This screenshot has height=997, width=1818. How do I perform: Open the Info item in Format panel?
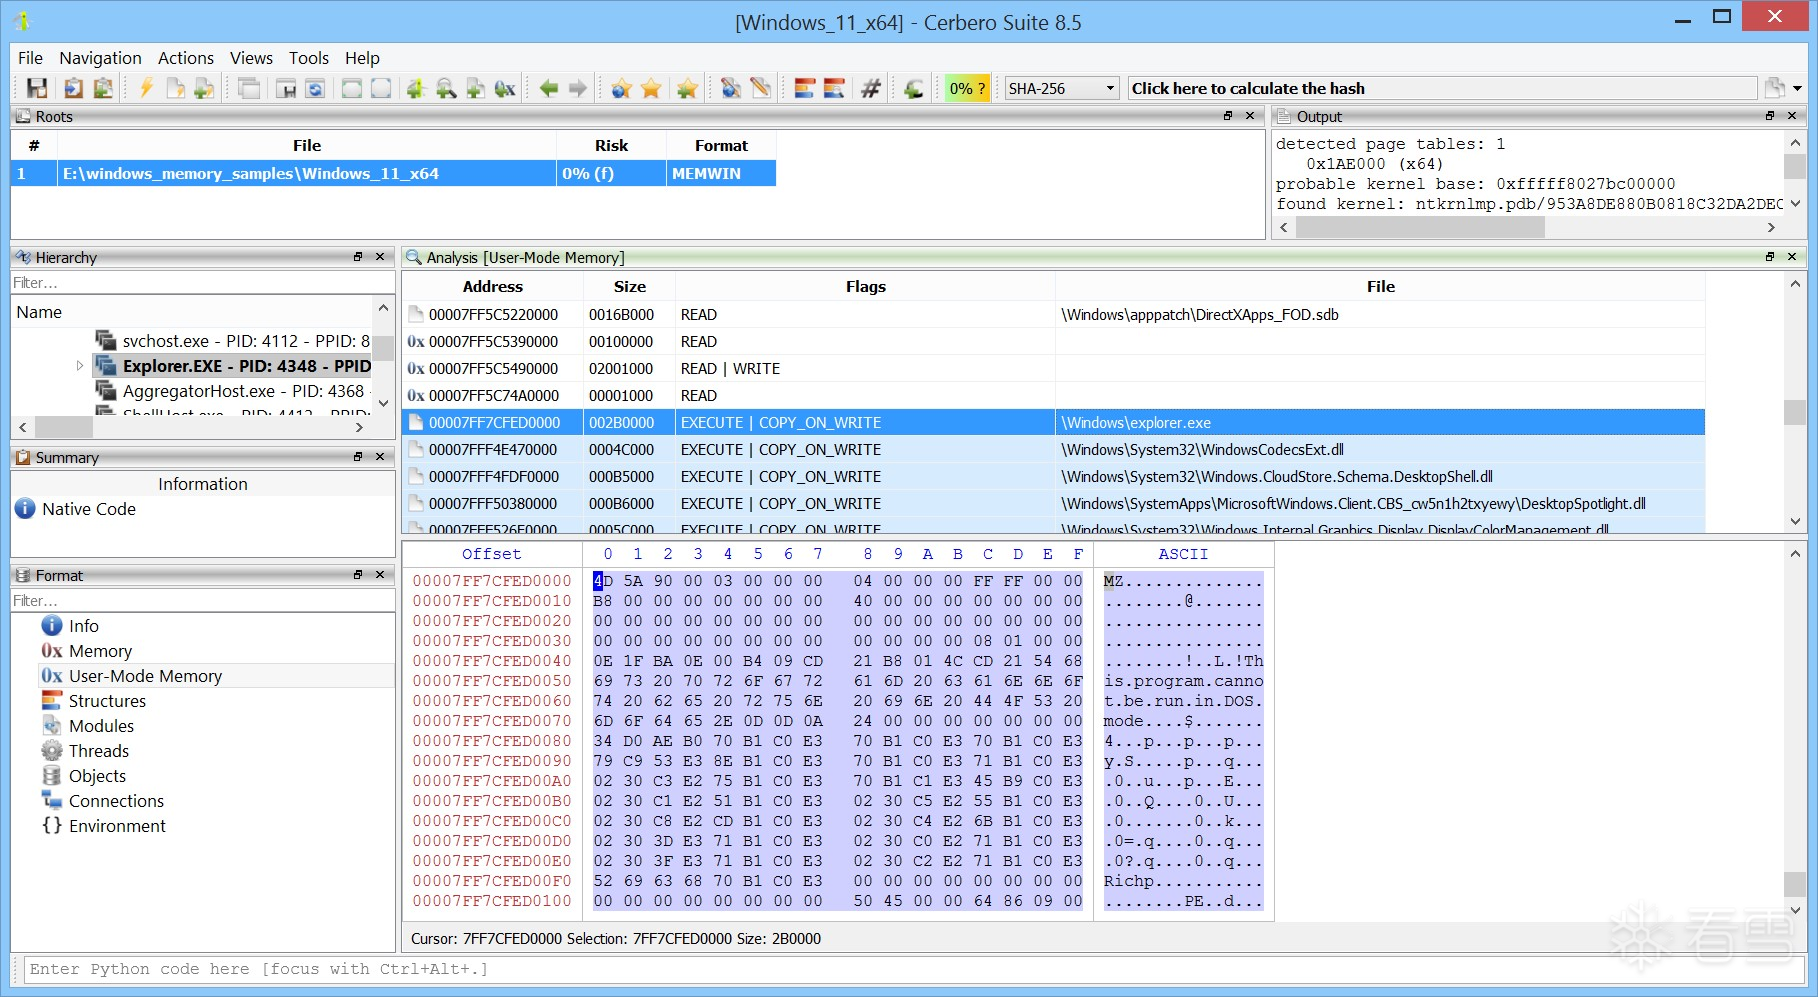tap(83, 626)
